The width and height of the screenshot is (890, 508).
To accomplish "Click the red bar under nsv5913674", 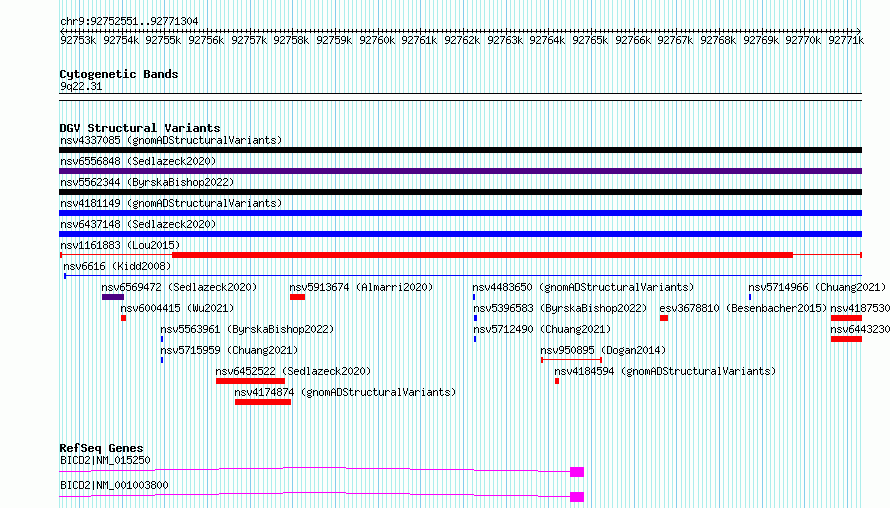I will [297, 297].
